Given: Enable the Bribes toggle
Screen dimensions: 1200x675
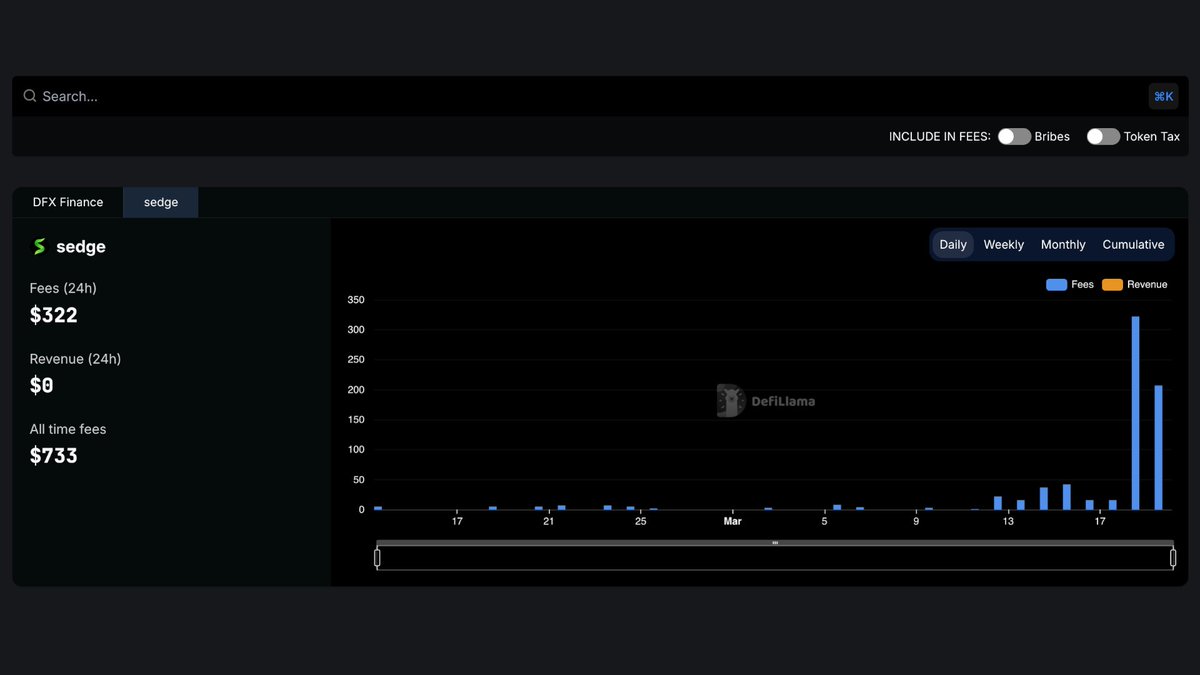Looking at the screenshot, I should tap(1014, 136).
